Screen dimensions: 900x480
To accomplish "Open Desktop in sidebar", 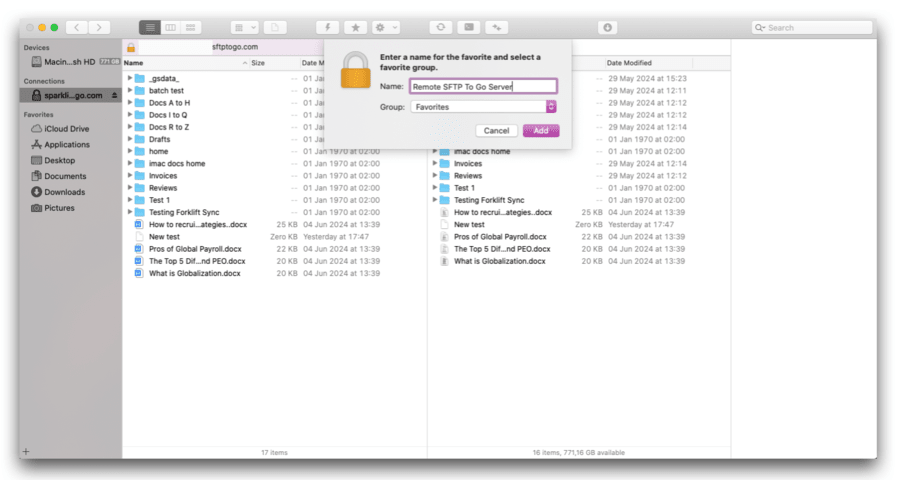I will tap(60, 160).
